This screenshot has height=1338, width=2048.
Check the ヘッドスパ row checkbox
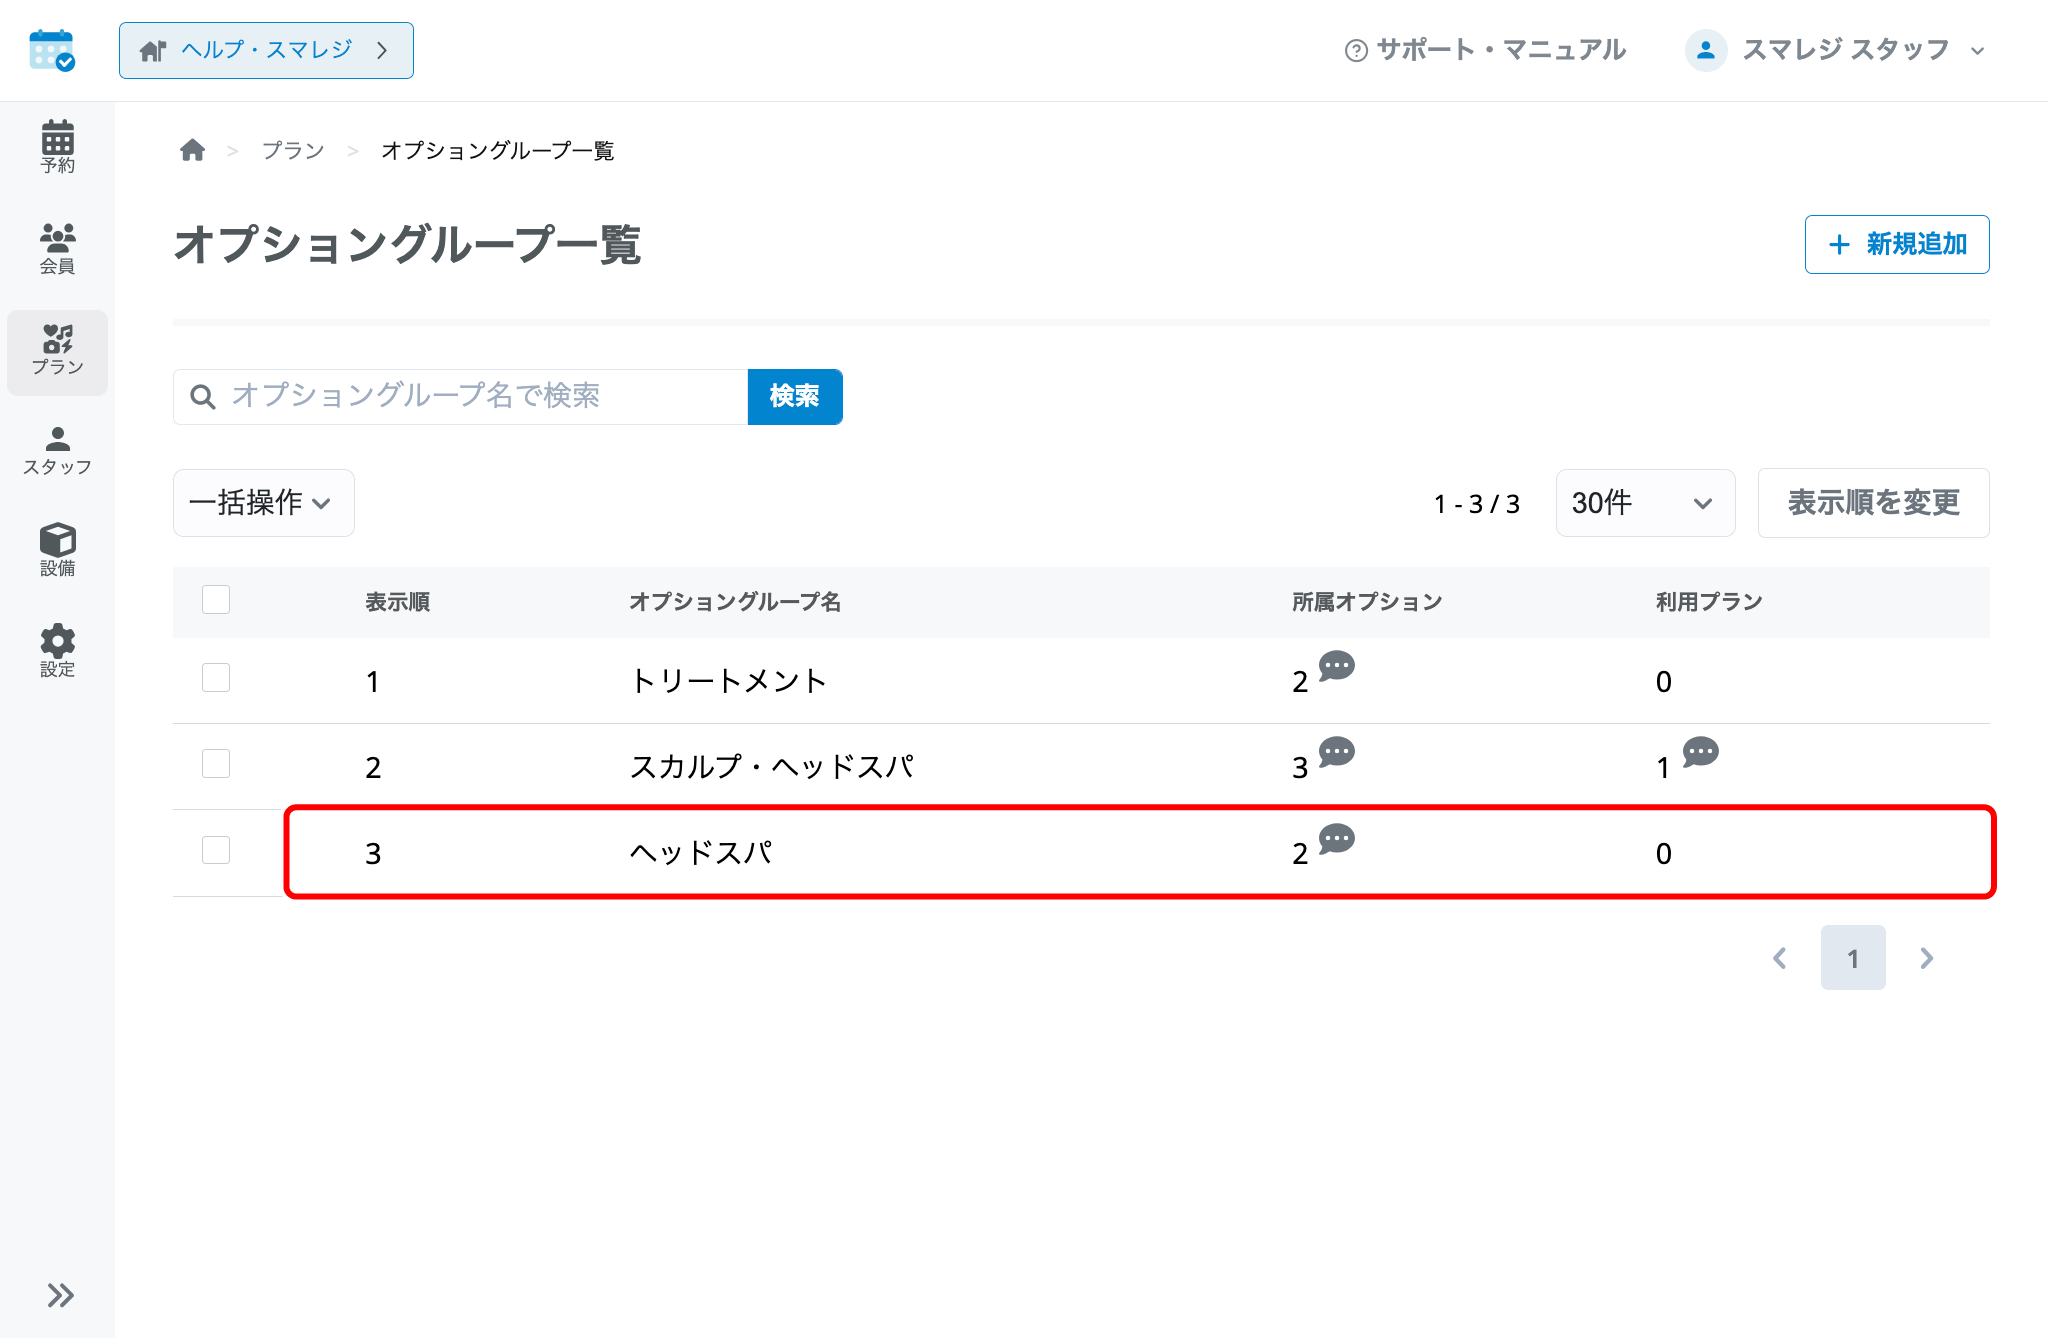(216, 850)
